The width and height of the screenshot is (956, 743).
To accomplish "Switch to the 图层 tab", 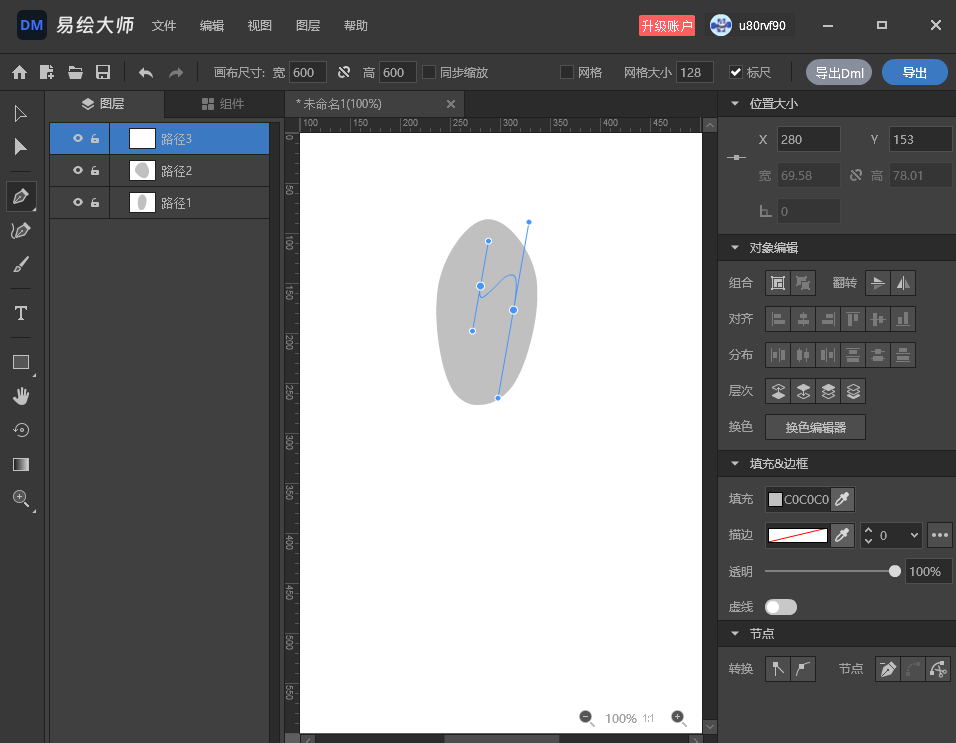I will click(103, 104).
